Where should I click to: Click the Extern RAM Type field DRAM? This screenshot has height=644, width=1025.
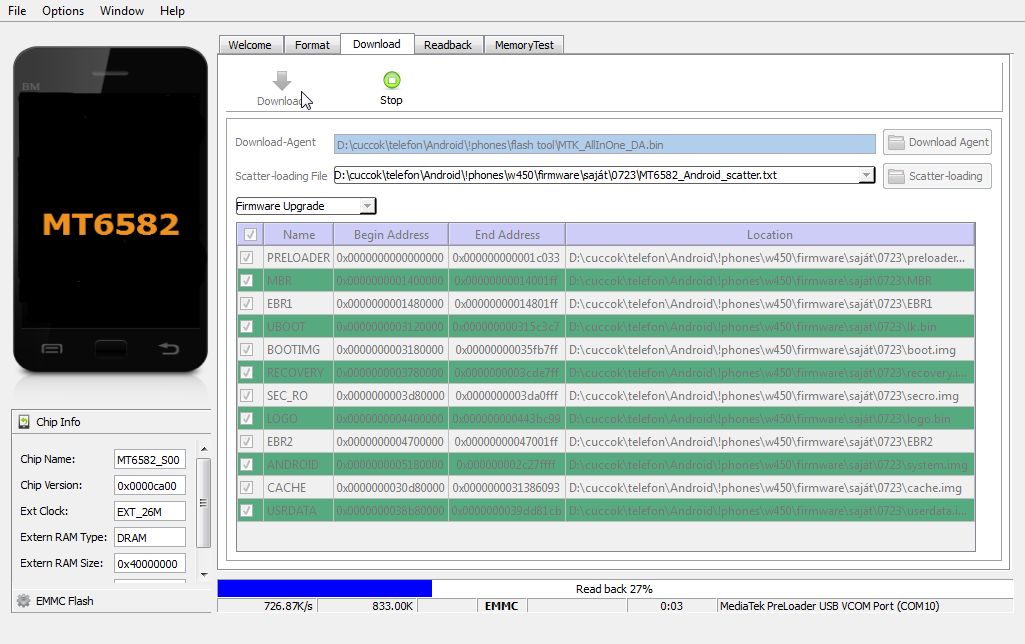pos(150,537)
